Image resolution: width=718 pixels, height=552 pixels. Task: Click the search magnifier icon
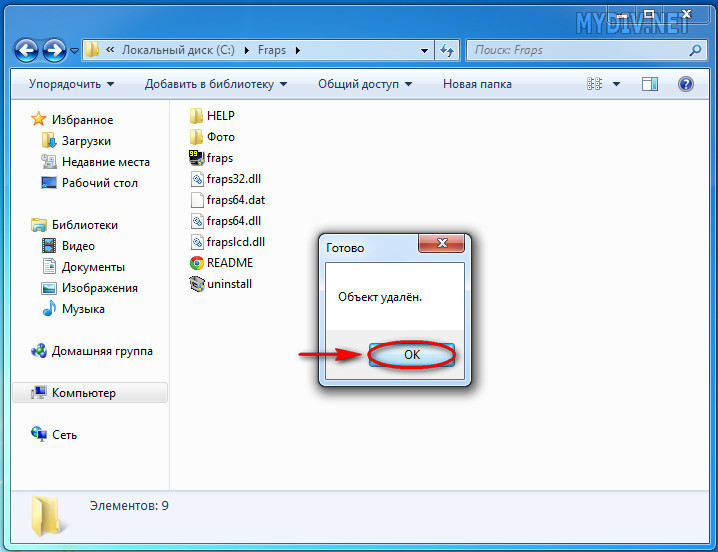point(695,50)
